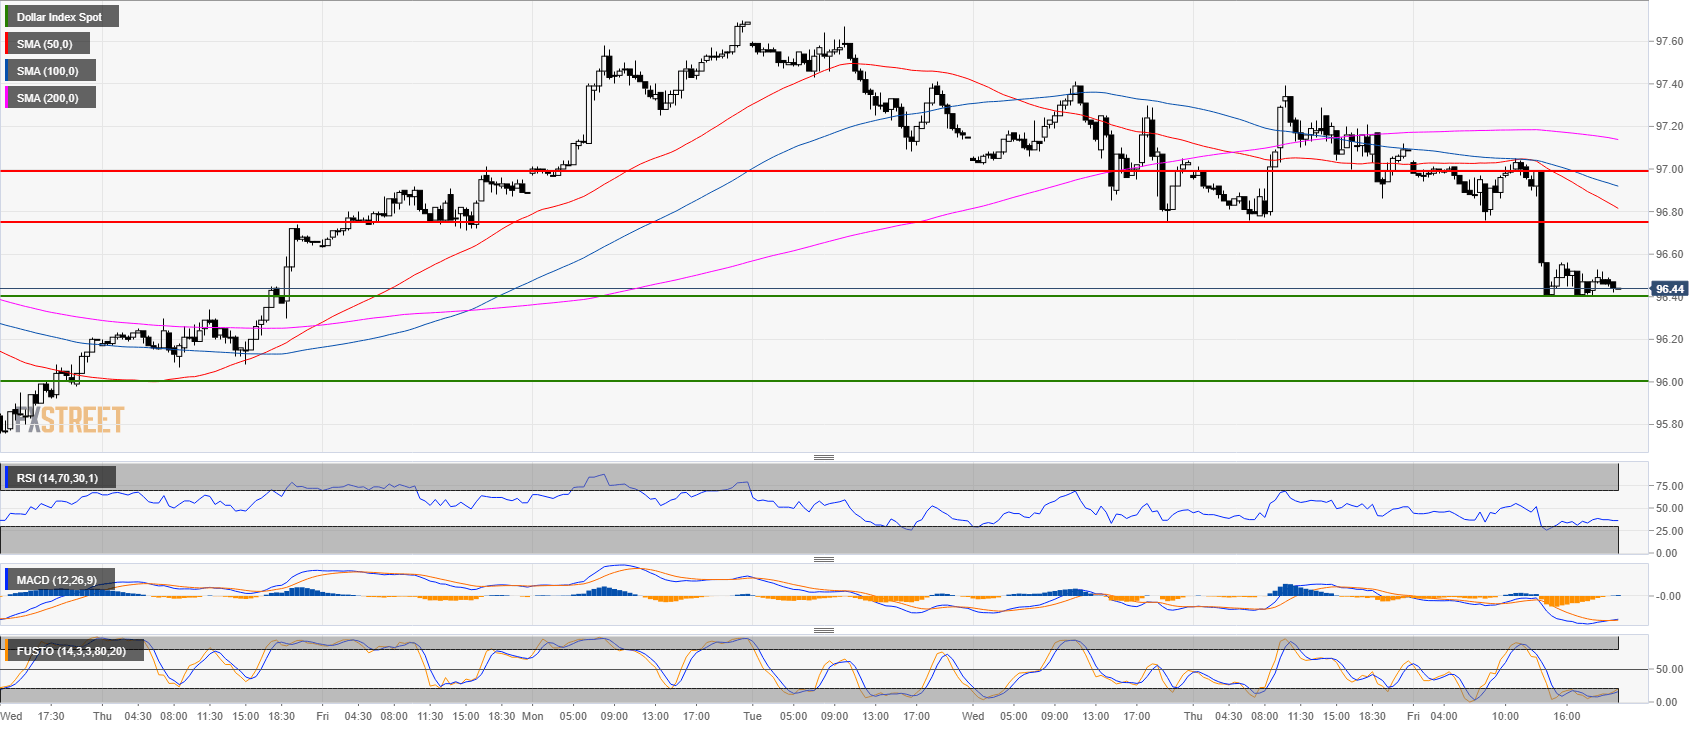This screenshot has width=1707, height=729.
Task: Click the 75.00 level on RSI scale
Action: click(1669, 486)
